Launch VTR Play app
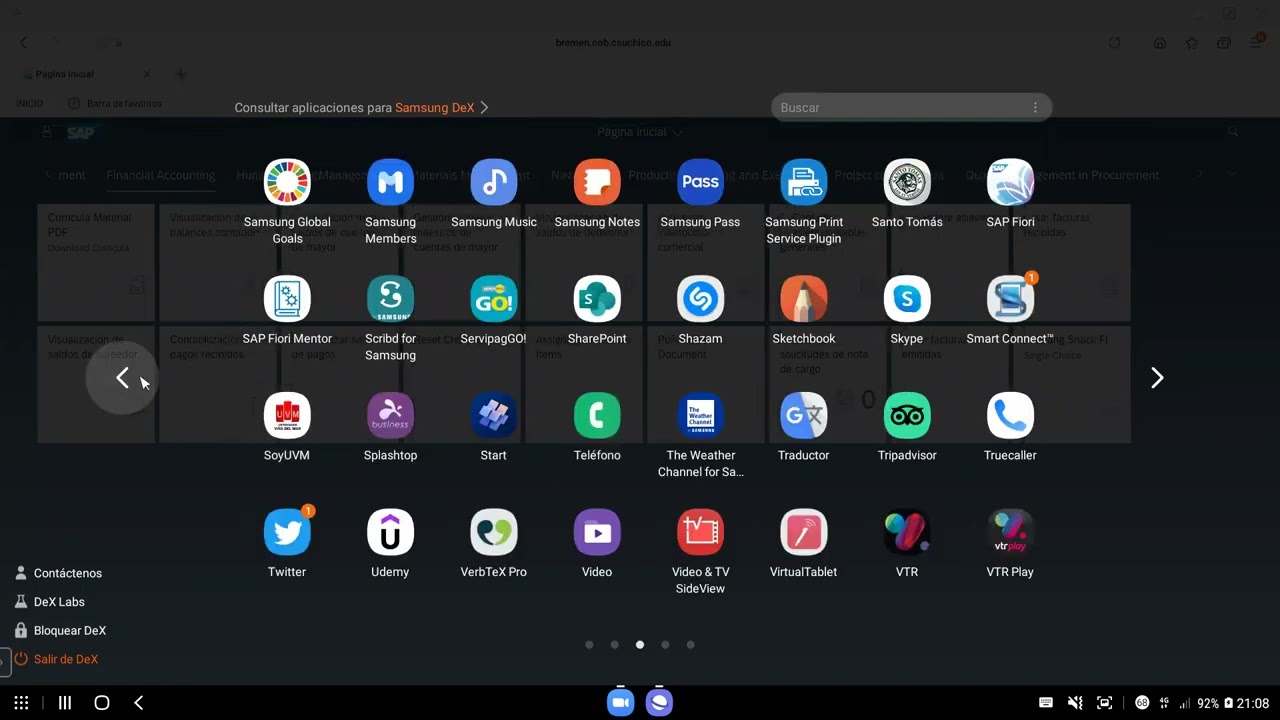The image size is (1280, 720). 1010,533
